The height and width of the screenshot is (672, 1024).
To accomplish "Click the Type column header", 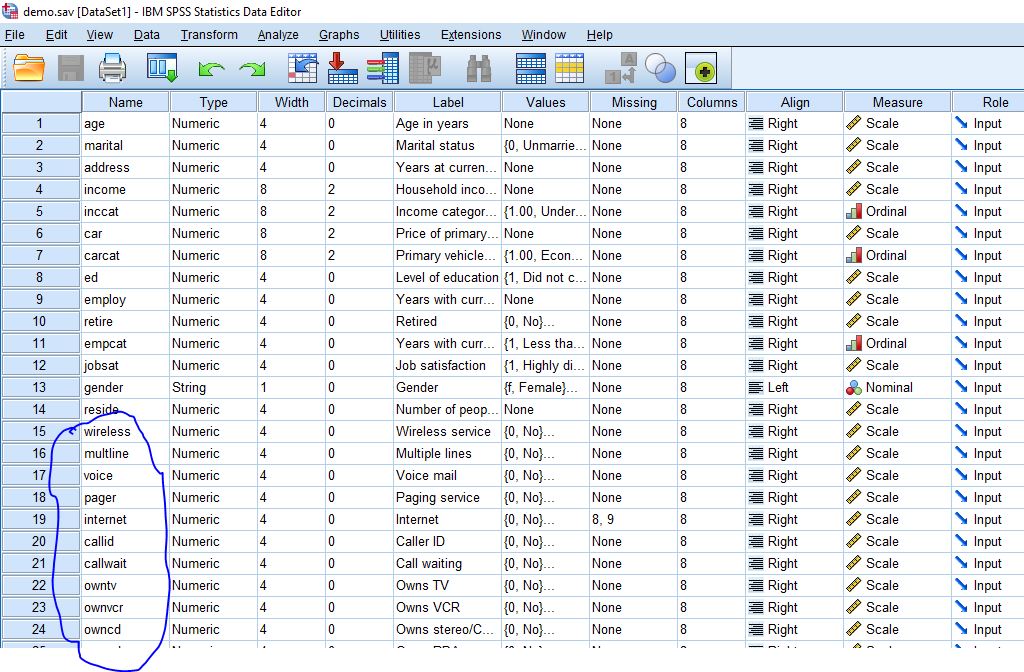I will (x=214, y=102).
